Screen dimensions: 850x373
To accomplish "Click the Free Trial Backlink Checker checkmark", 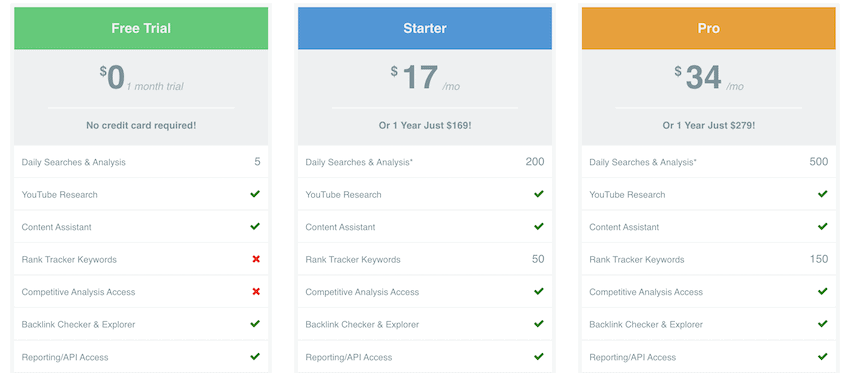I will coord(255,324).
